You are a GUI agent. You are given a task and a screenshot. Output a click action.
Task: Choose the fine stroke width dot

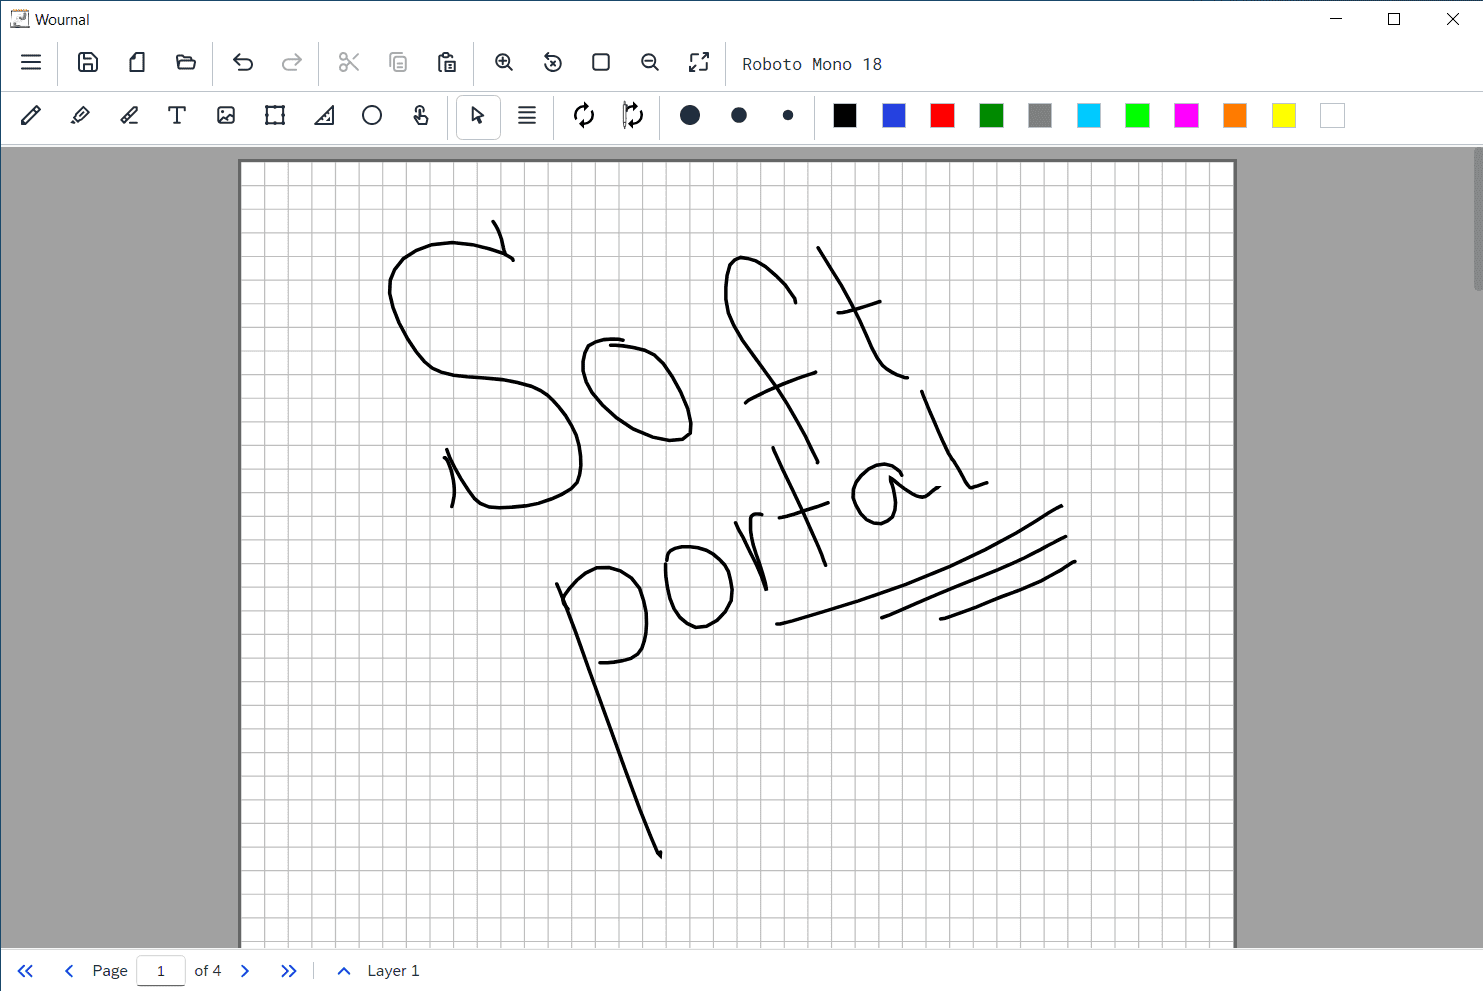[788, 116]
